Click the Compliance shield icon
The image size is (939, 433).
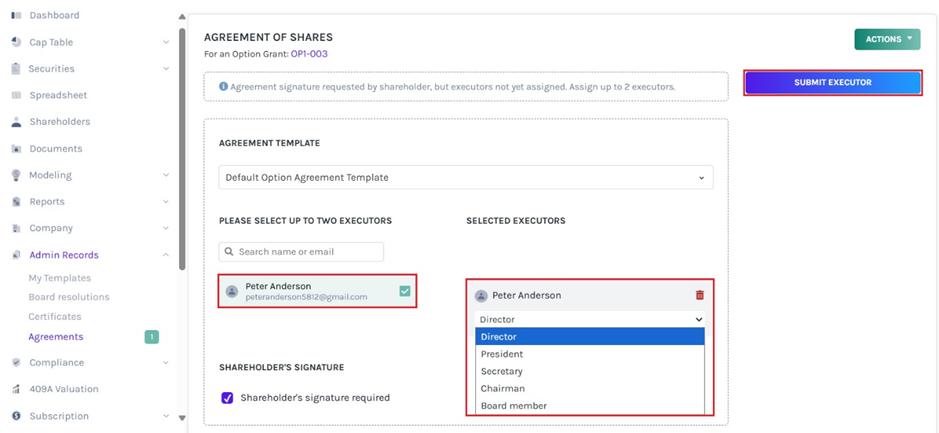[x=16, y=362]
